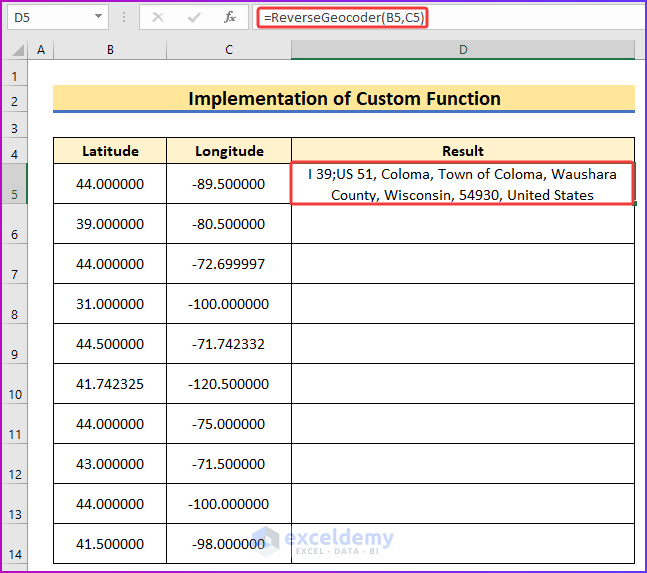This screenshot has height=573, width=647.
Task: Select column D header
Action: 463,50
